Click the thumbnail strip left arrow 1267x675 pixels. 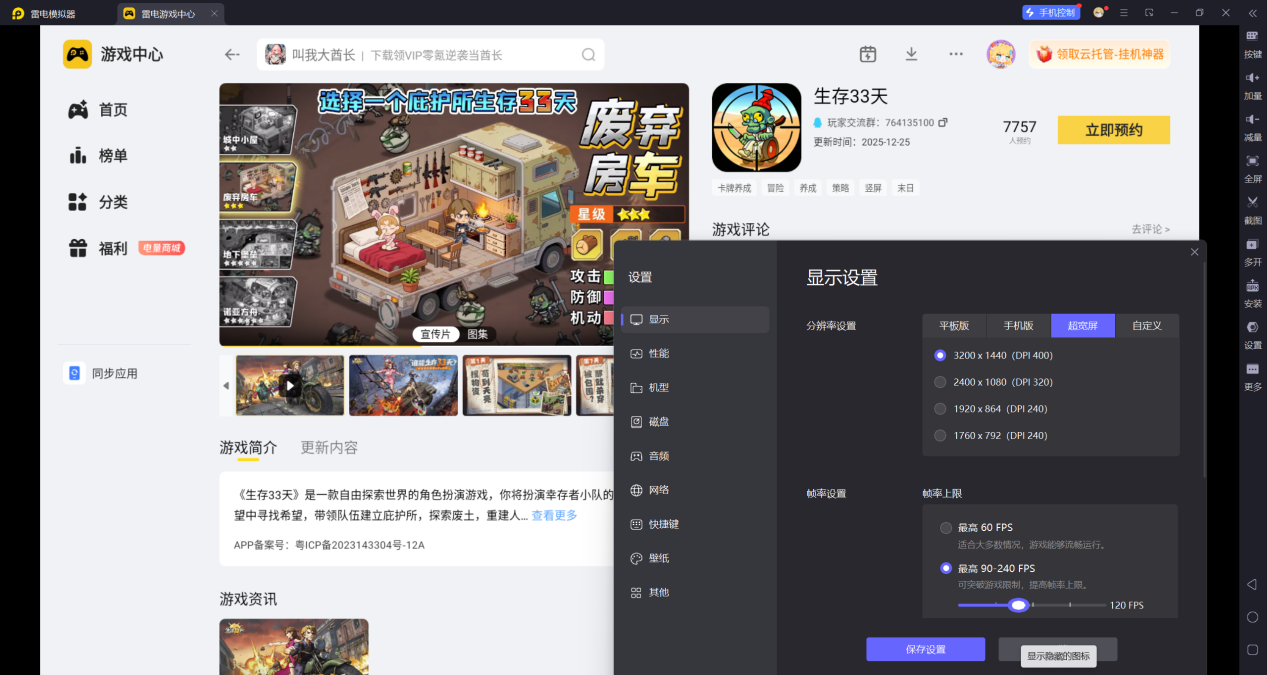[x=226, y=385]
